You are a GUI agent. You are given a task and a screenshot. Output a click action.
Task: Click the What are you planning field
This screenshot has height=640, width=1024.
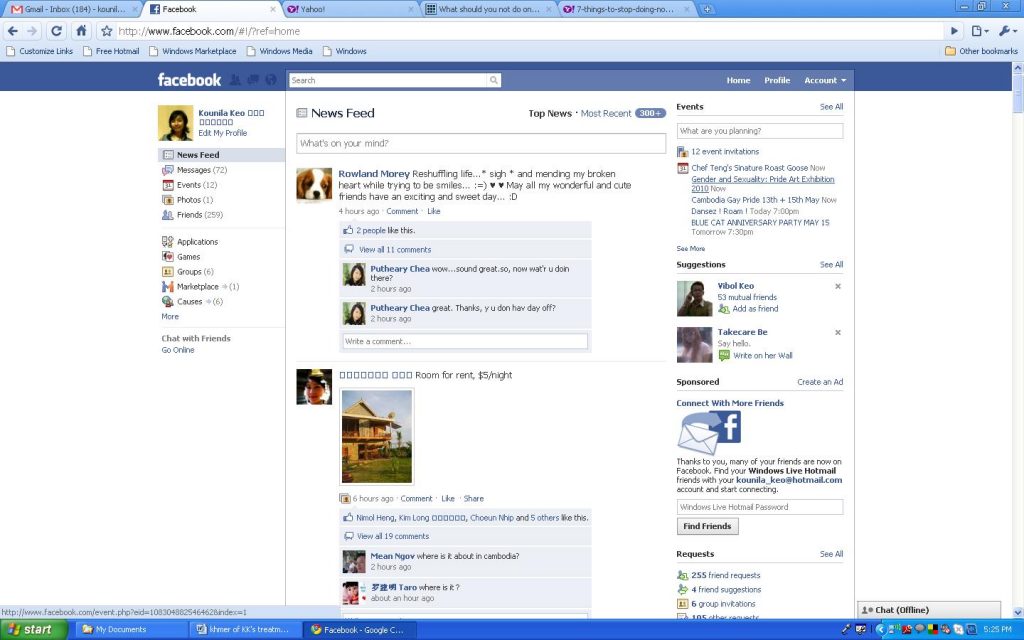tap(760, 131)
